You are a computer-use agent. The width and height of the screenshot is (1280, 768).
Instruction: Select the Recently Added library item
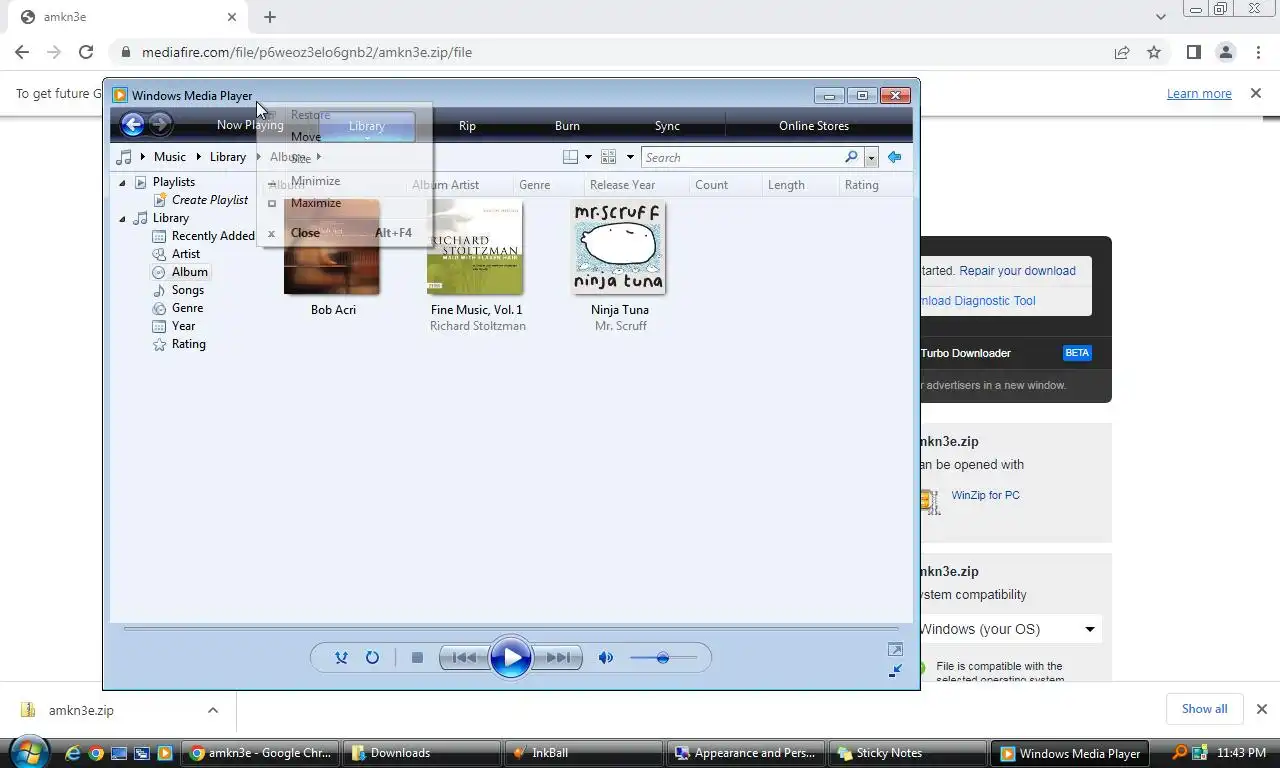pyautogui.click(x=213, y=236)
